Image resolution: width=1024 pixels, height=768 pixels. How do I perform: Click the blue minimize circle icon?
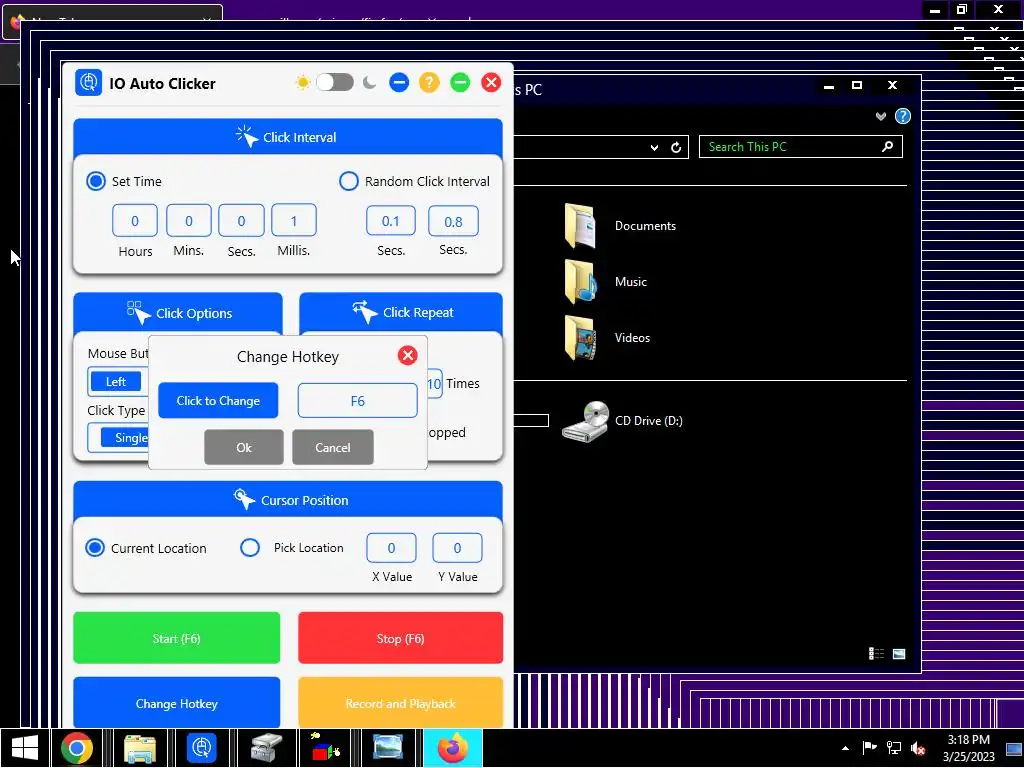pyautogui.click(x=399, y=82)
